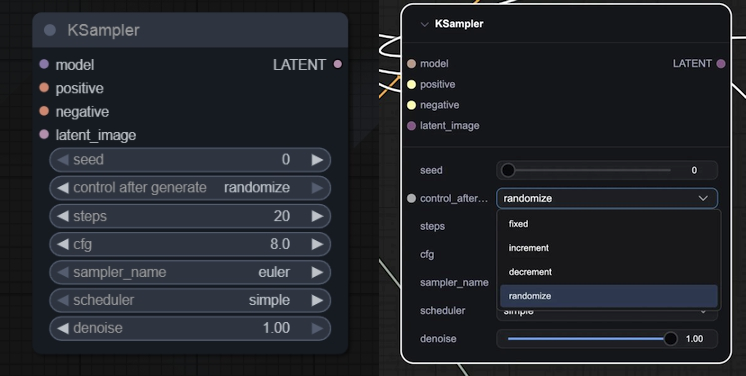Click the left KSampler node title
746x376 pixels.
[103, 30]
